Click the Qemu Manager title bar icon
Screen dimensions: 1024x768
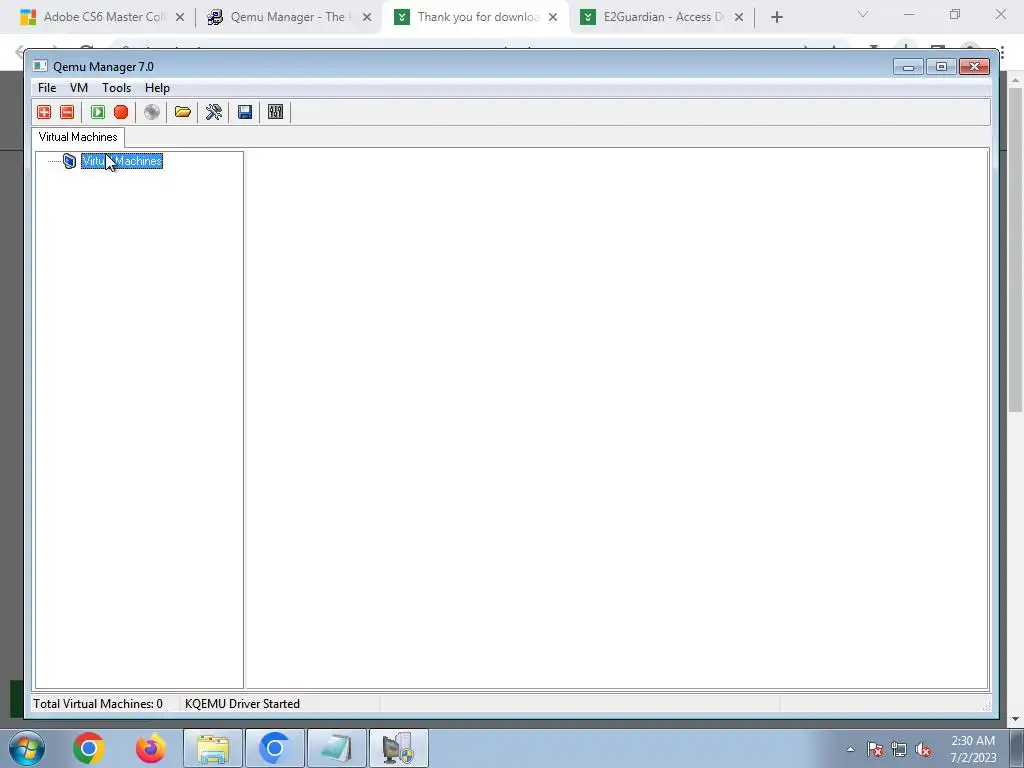click(40, 66)
